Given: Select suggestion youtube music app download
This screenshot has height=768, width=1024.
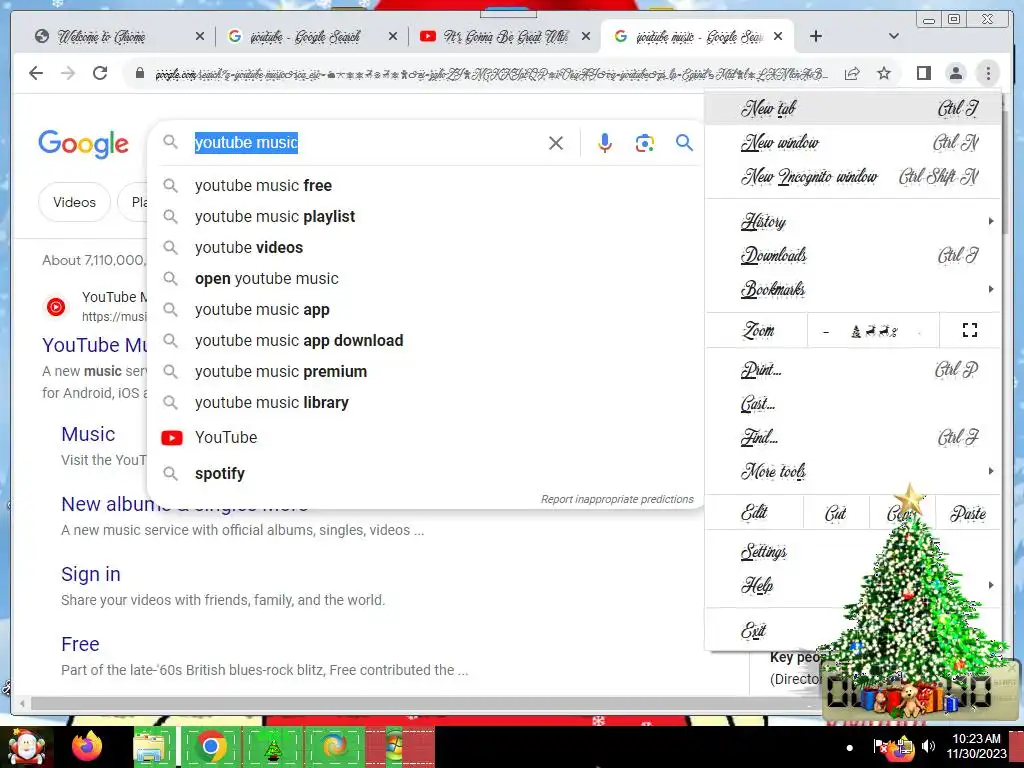Looking at the screenshot, I should tap(299, 340).
